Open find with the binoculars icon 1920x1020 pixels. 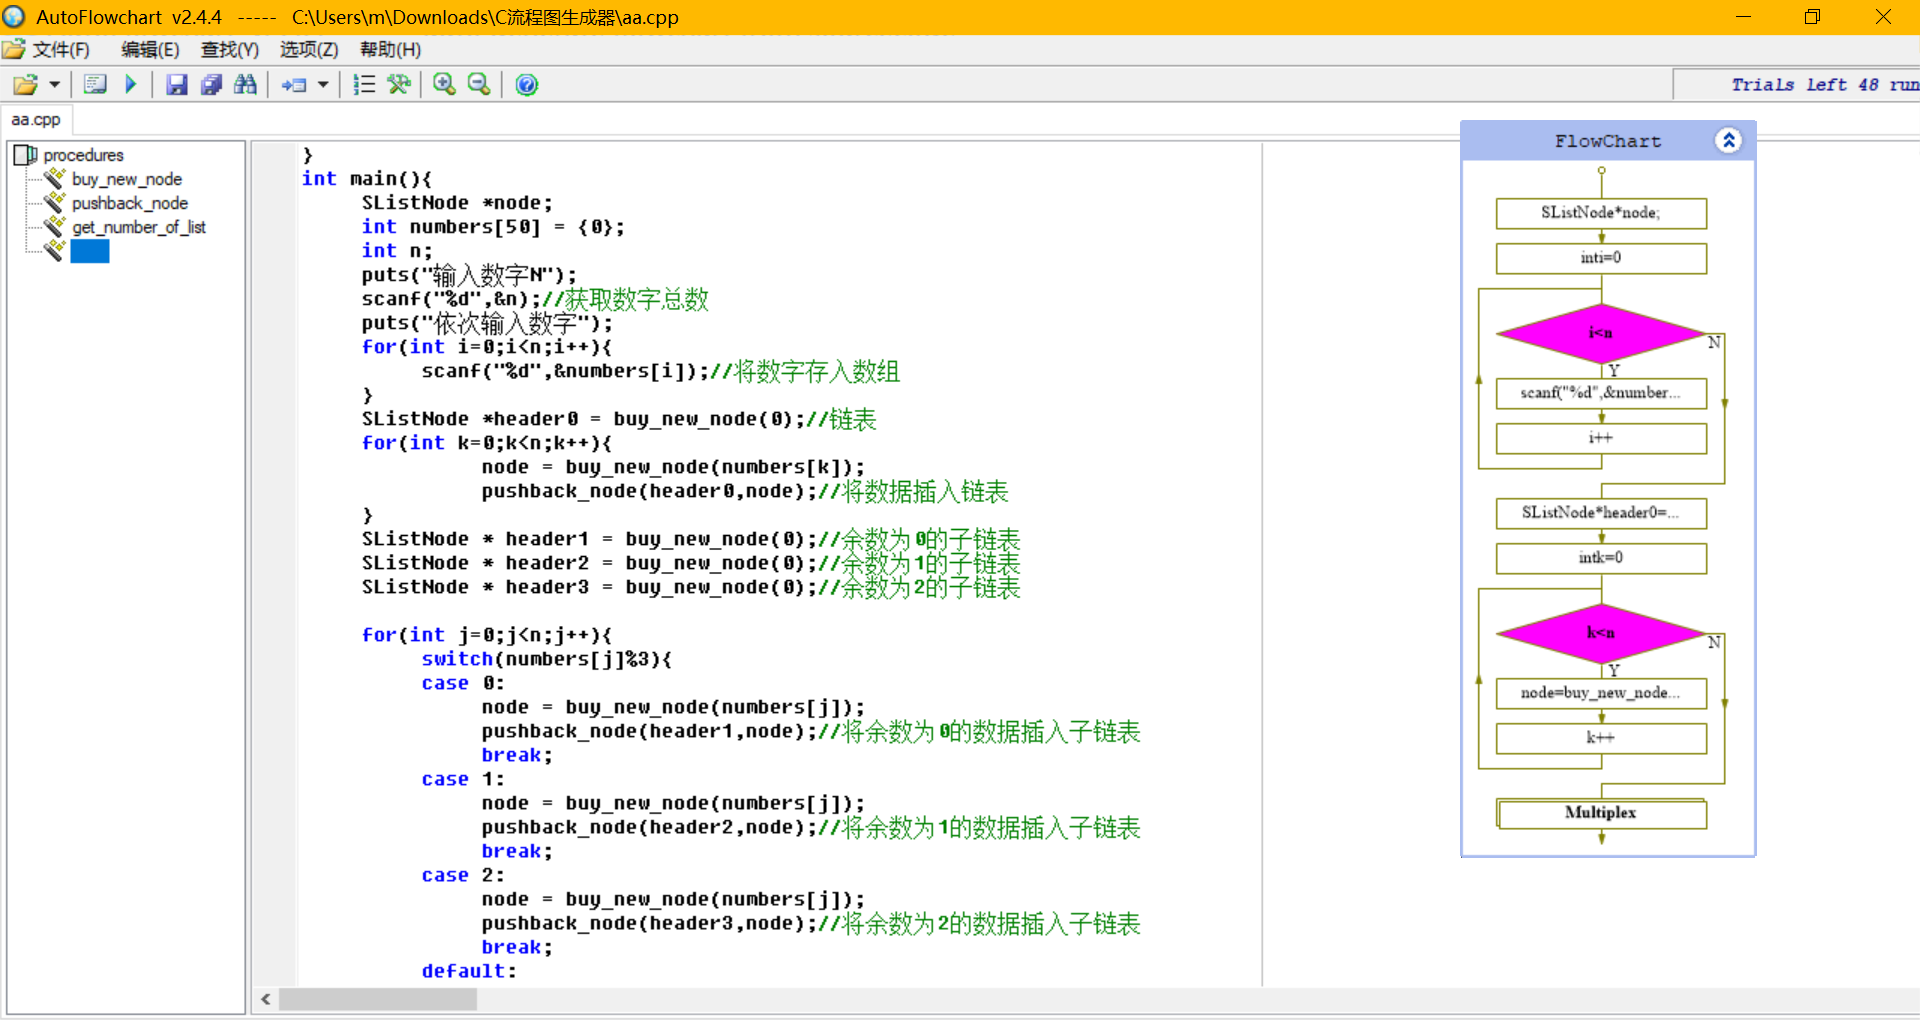245,85
